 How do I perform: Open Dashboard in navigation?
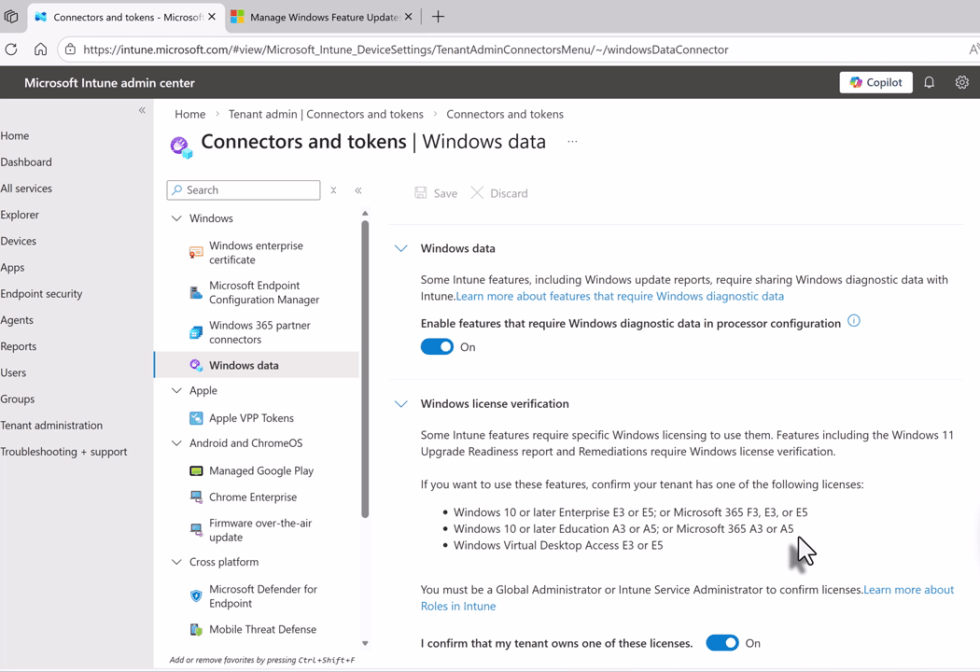tap(26, 162)
